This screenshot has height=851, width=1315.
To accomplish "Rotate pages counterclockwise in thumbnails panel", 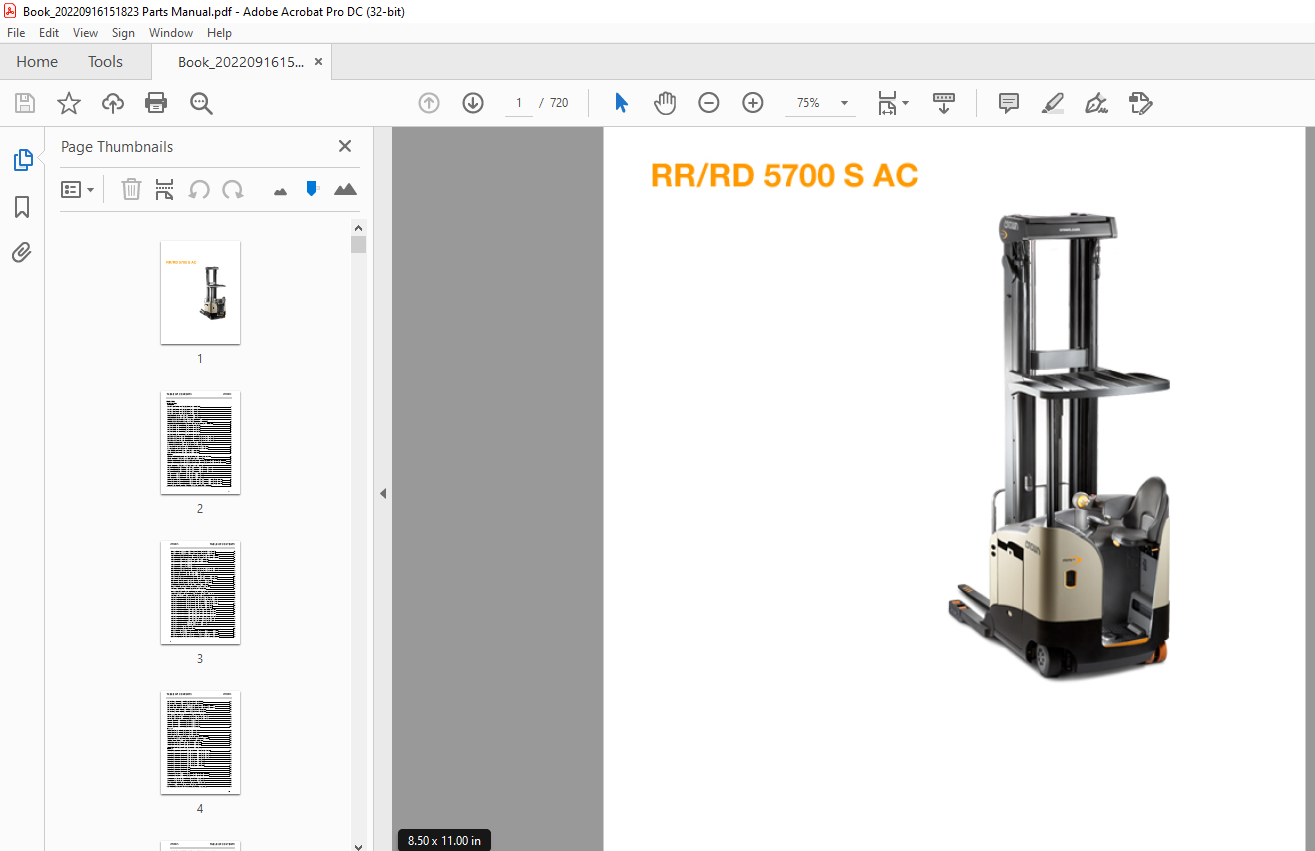I will pos(199,189).
